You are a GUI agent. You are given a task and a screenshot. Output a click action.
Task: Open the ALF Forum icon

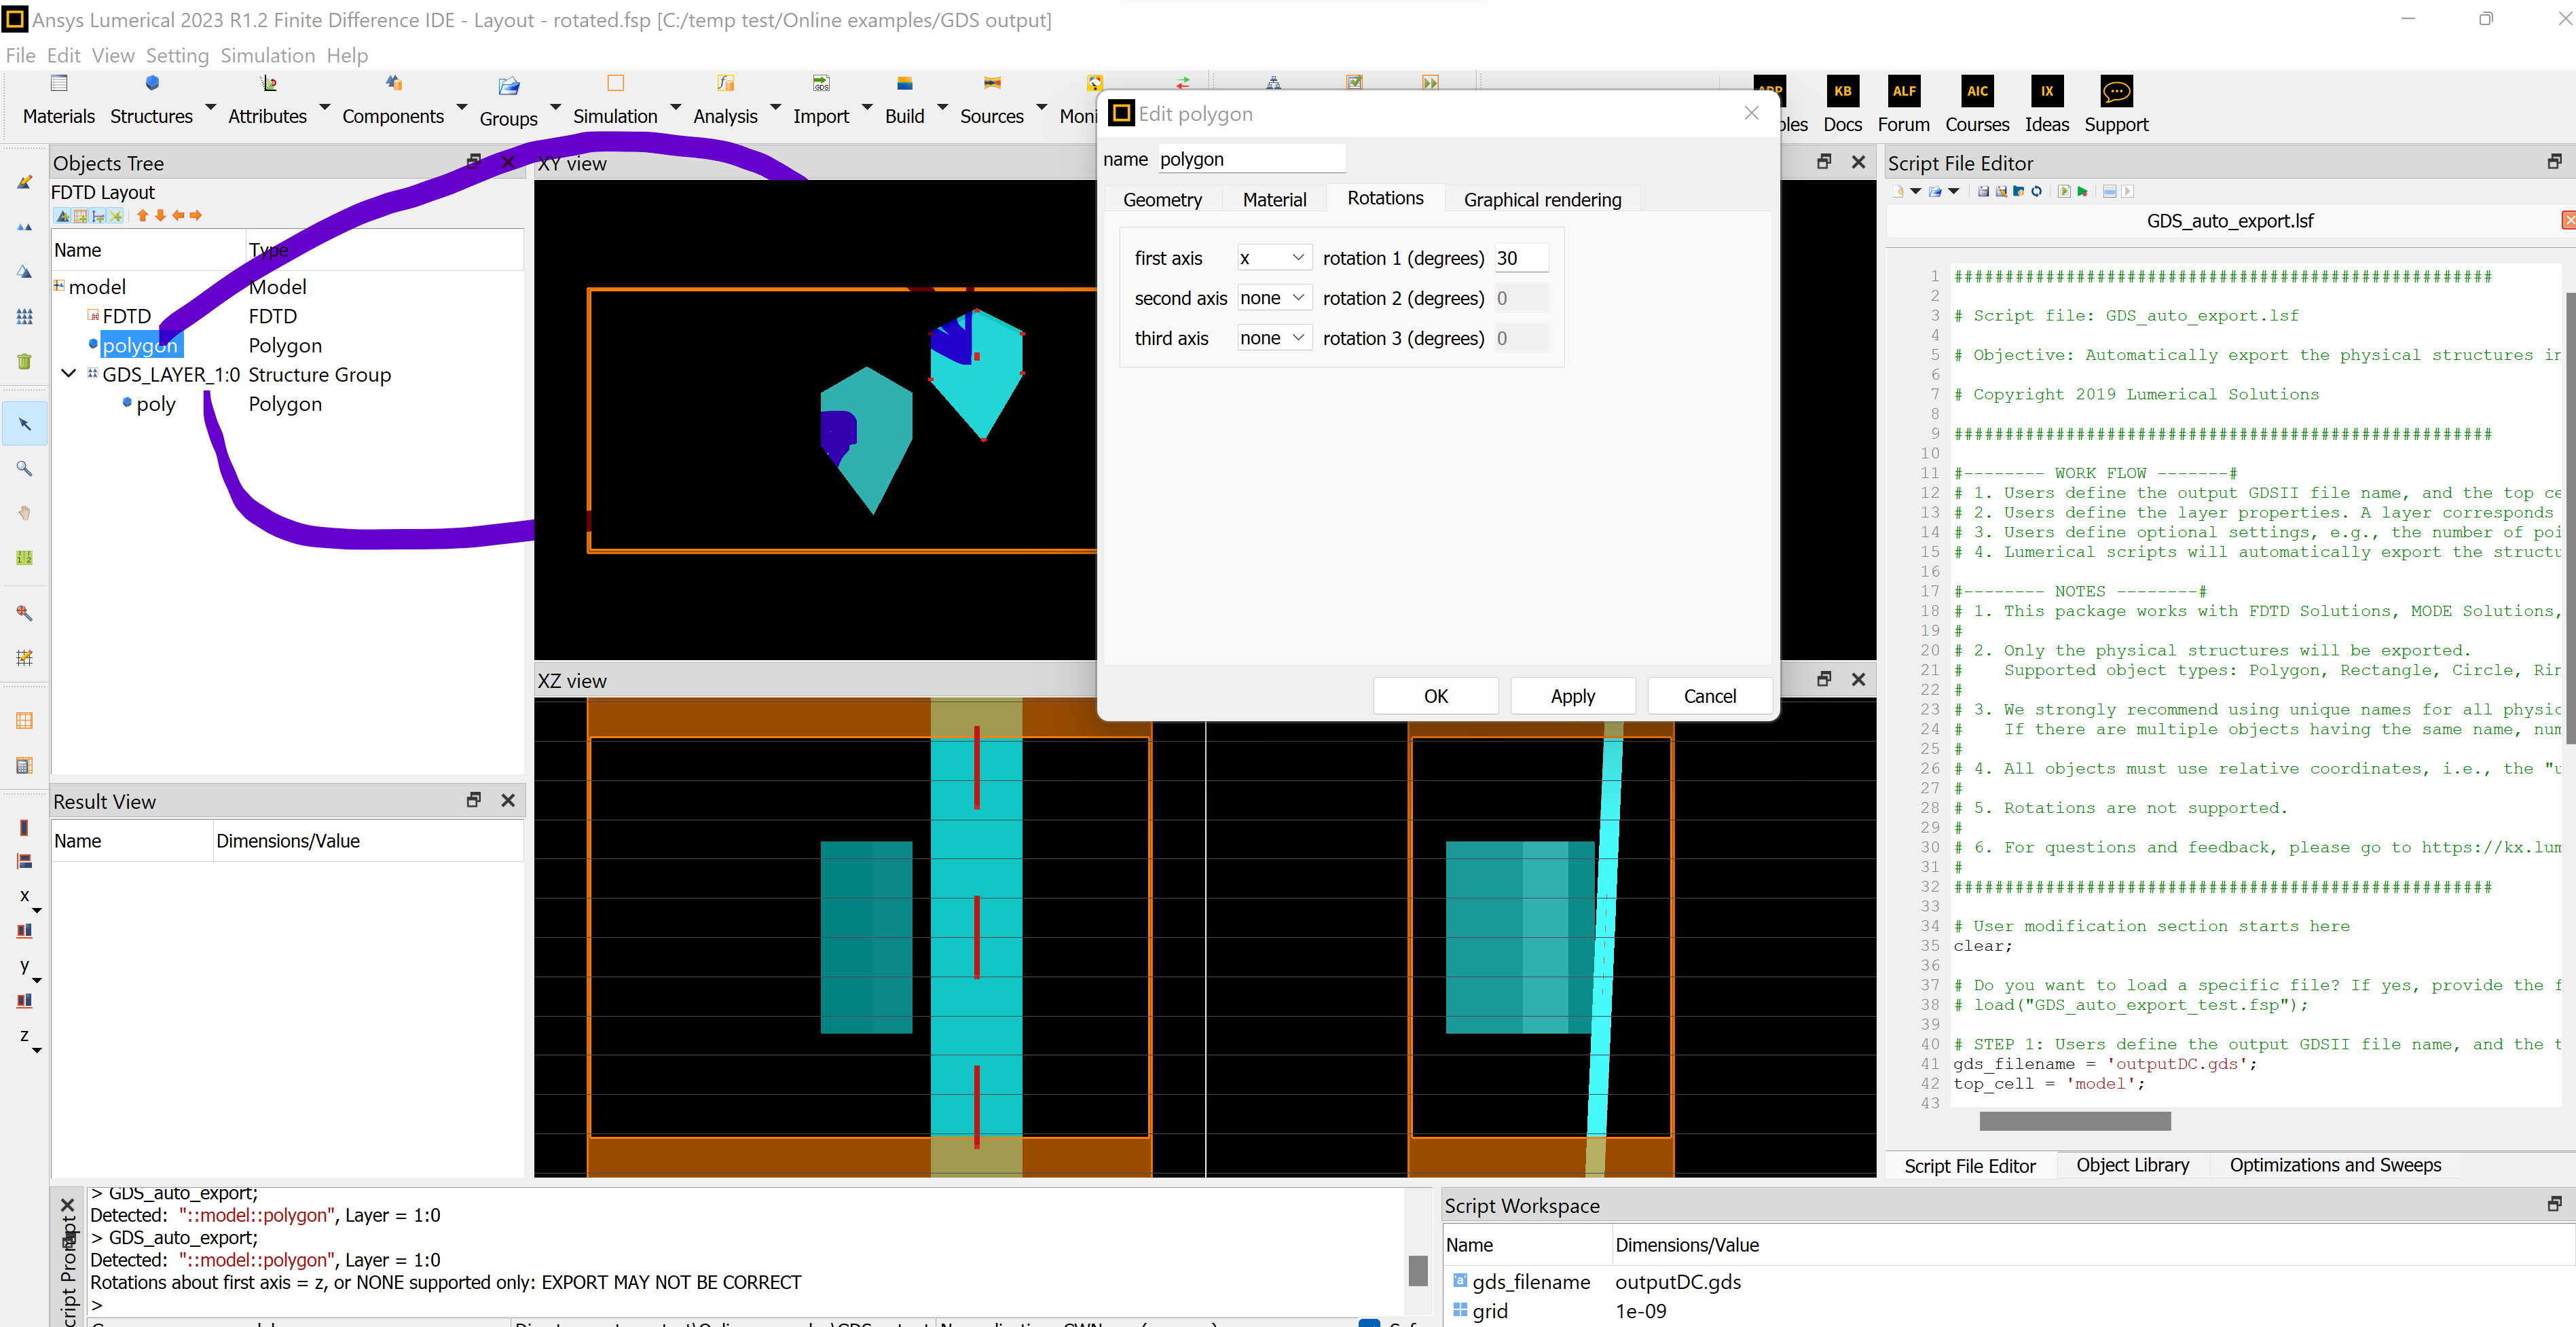point(1904,91)
